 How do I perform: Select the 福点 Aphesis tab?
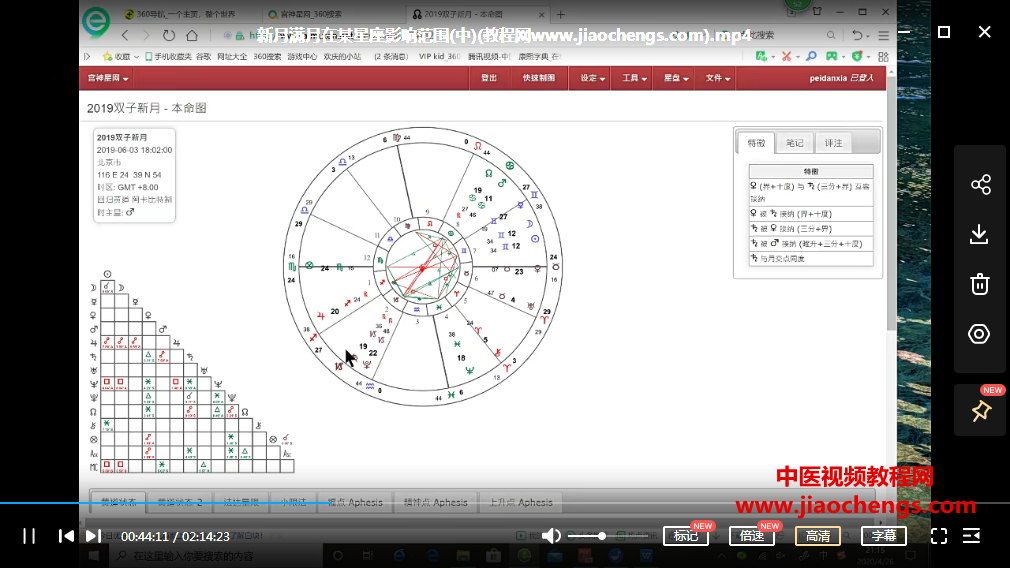(355, 502)
